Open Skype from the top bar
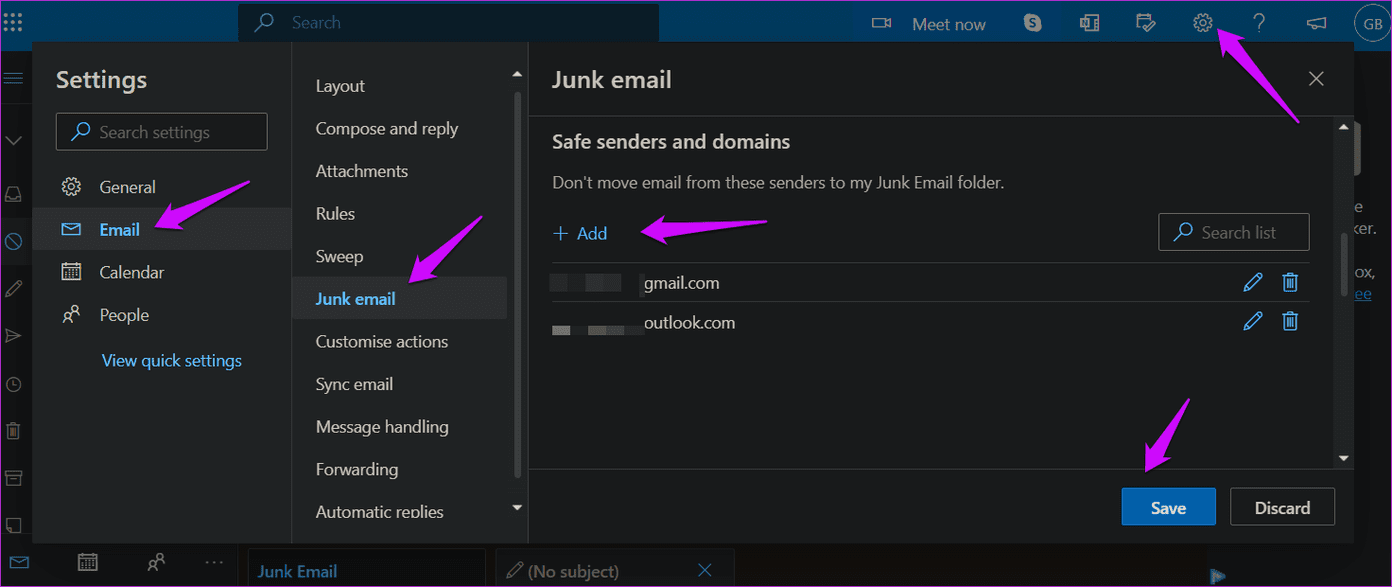This screenshot has width=1392, height=587. tap(1033, 23)
